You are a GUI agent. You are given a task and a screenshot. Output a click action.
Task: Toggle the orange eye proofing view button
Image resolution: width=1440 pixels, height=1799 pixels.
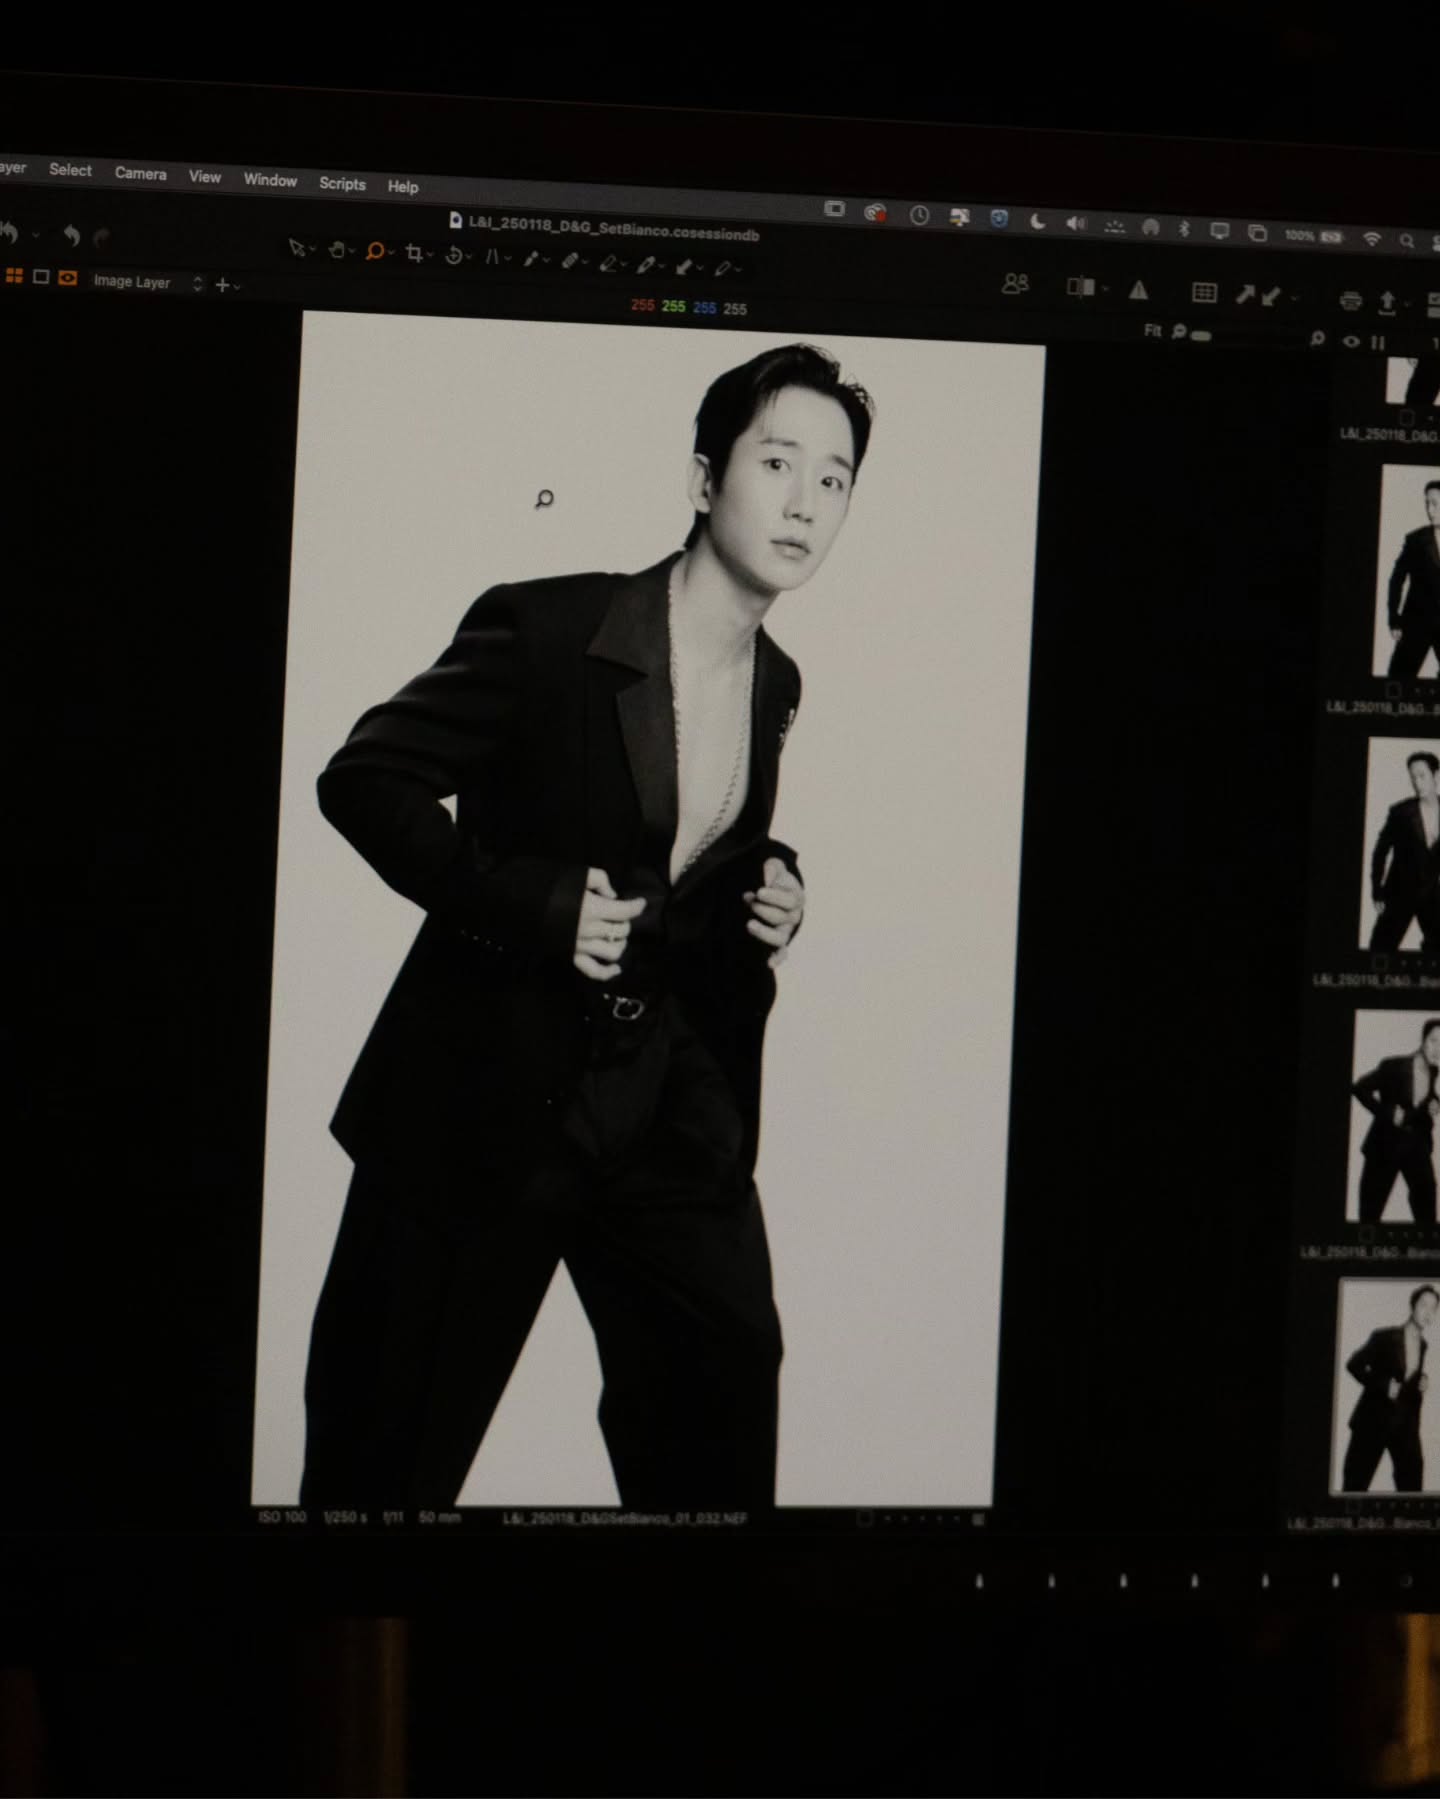(67, 278)
